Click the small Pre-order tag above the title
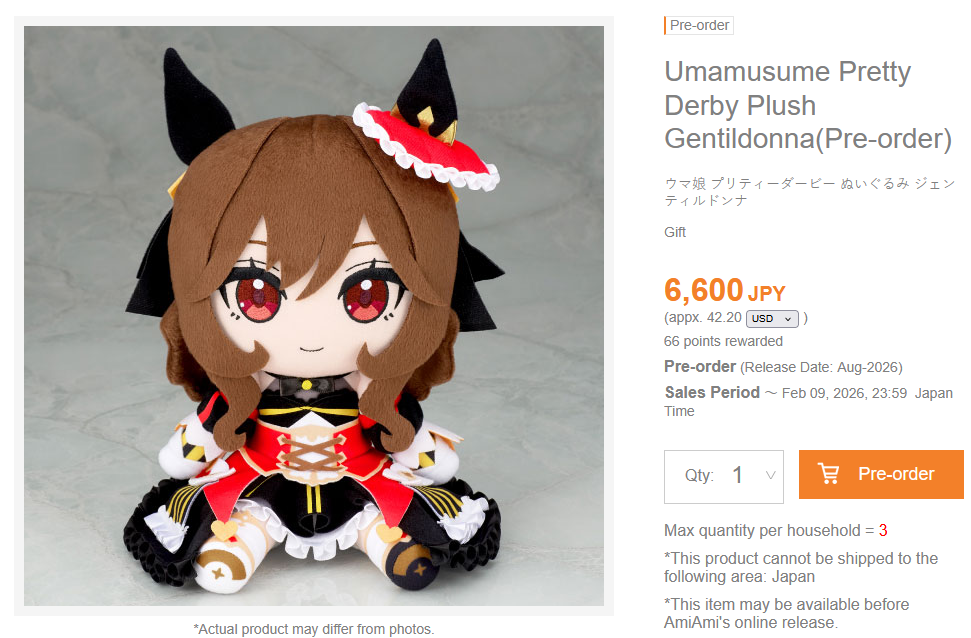The width and height of the screenshot is (971, 638). (699, 25)
